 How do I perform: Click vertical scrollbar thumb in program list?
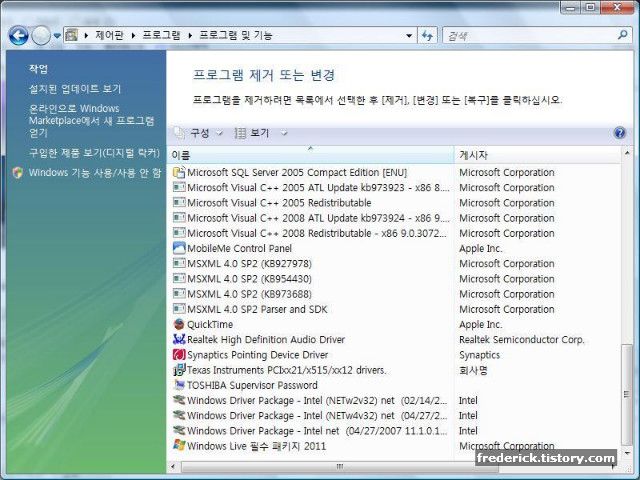pos(626,395)
